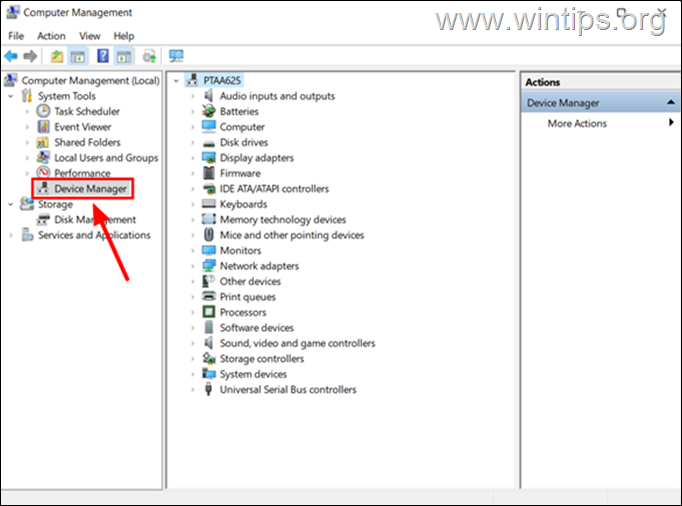Click the Disk Management icon
Screen dimensions: 682x506
point(43,220)
